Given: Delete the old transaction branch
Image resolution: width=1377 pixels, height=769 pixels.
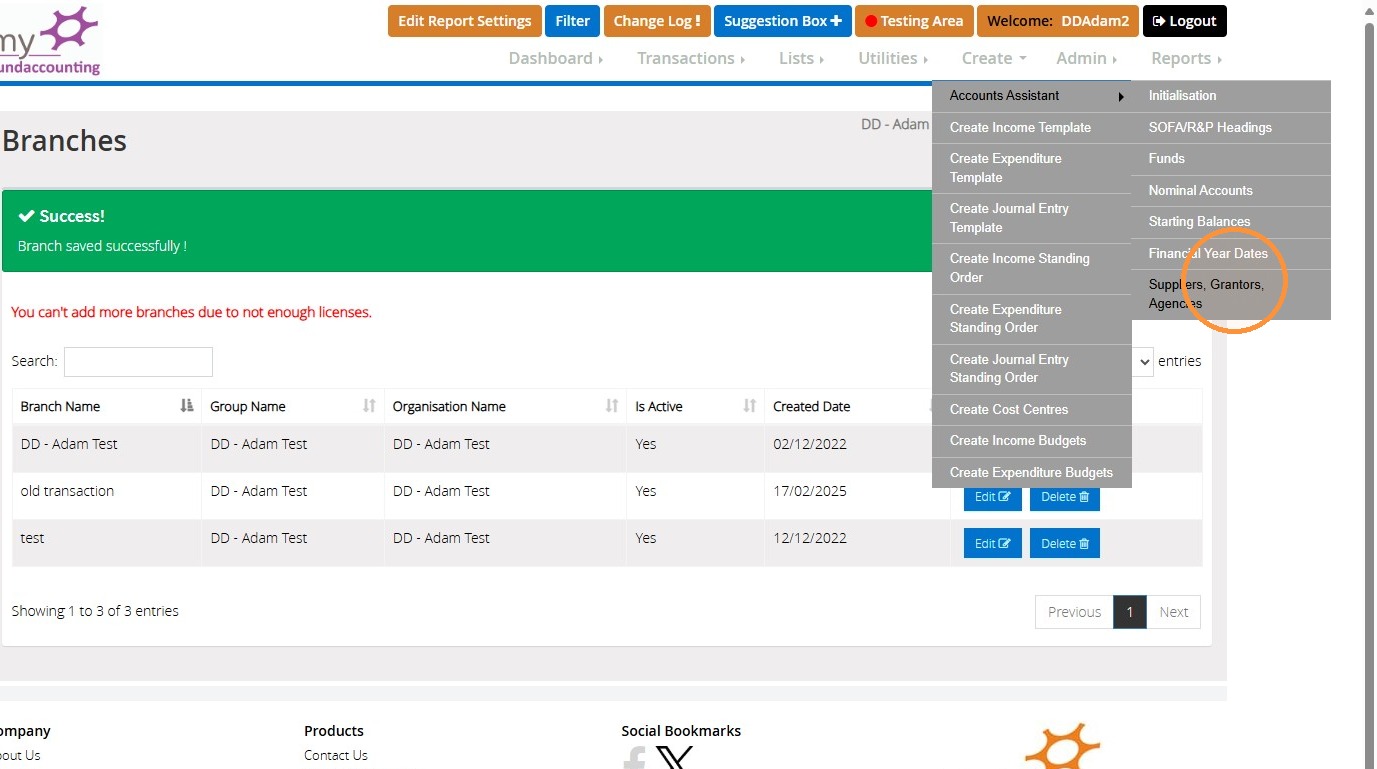Looking at the screenshot, I should pyautogui.click(x=1064, y=497).
